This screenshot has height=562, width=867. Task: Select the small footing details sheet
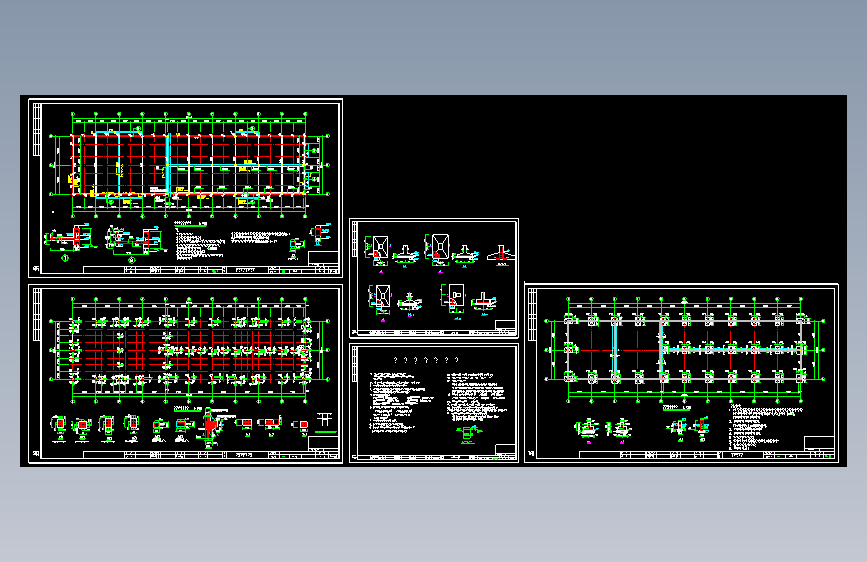(434, 278)
